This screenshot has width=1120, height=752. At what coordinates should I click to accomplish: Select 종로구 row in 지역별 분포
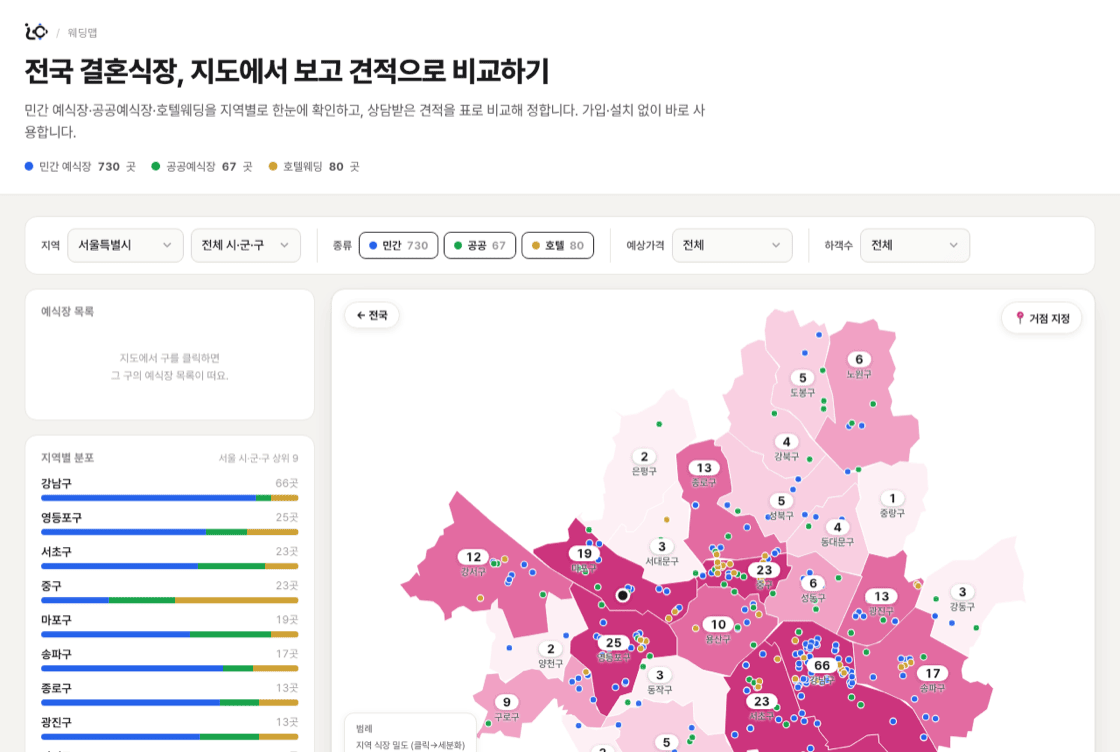169,695
